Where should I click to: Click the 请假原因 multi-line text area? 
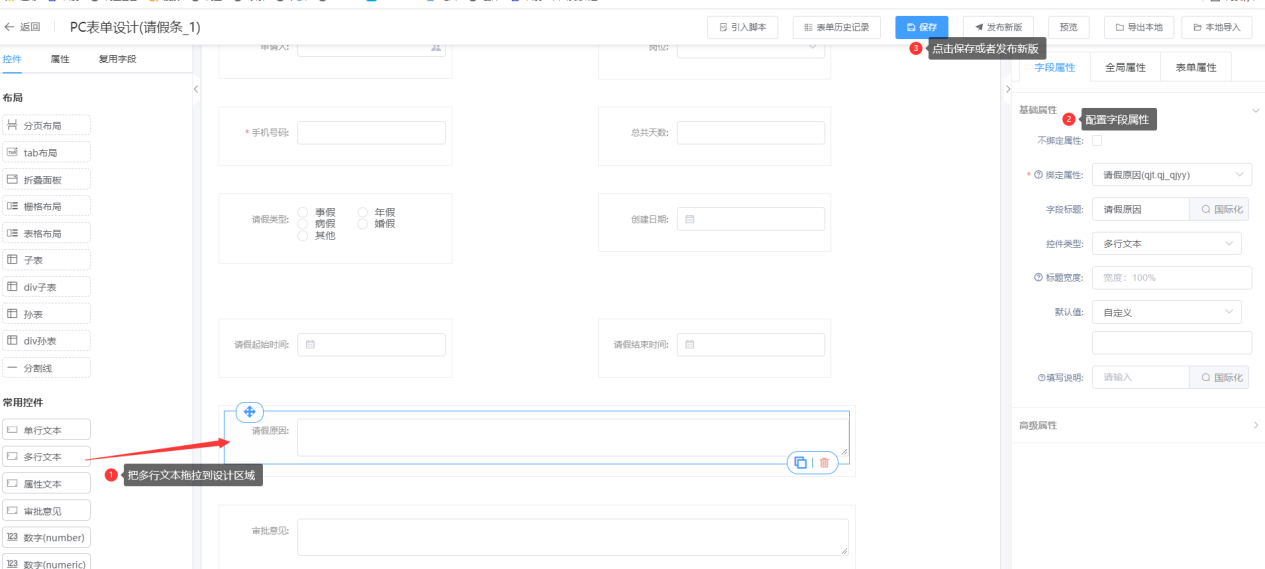572,438
